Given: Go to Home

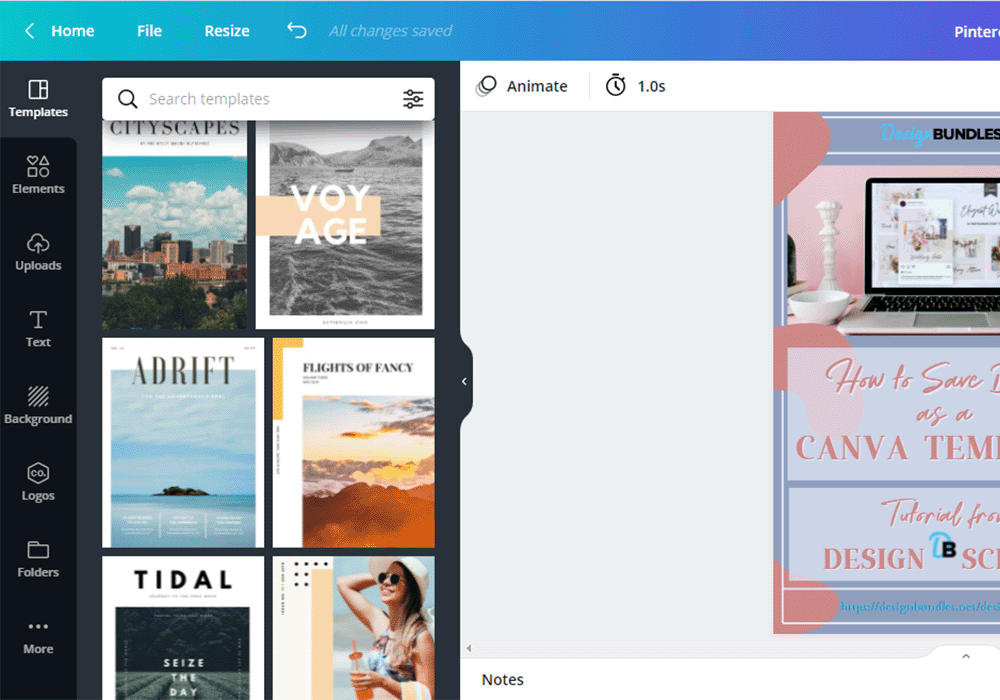Looking at the screenshot, I should tap(73, 31).
